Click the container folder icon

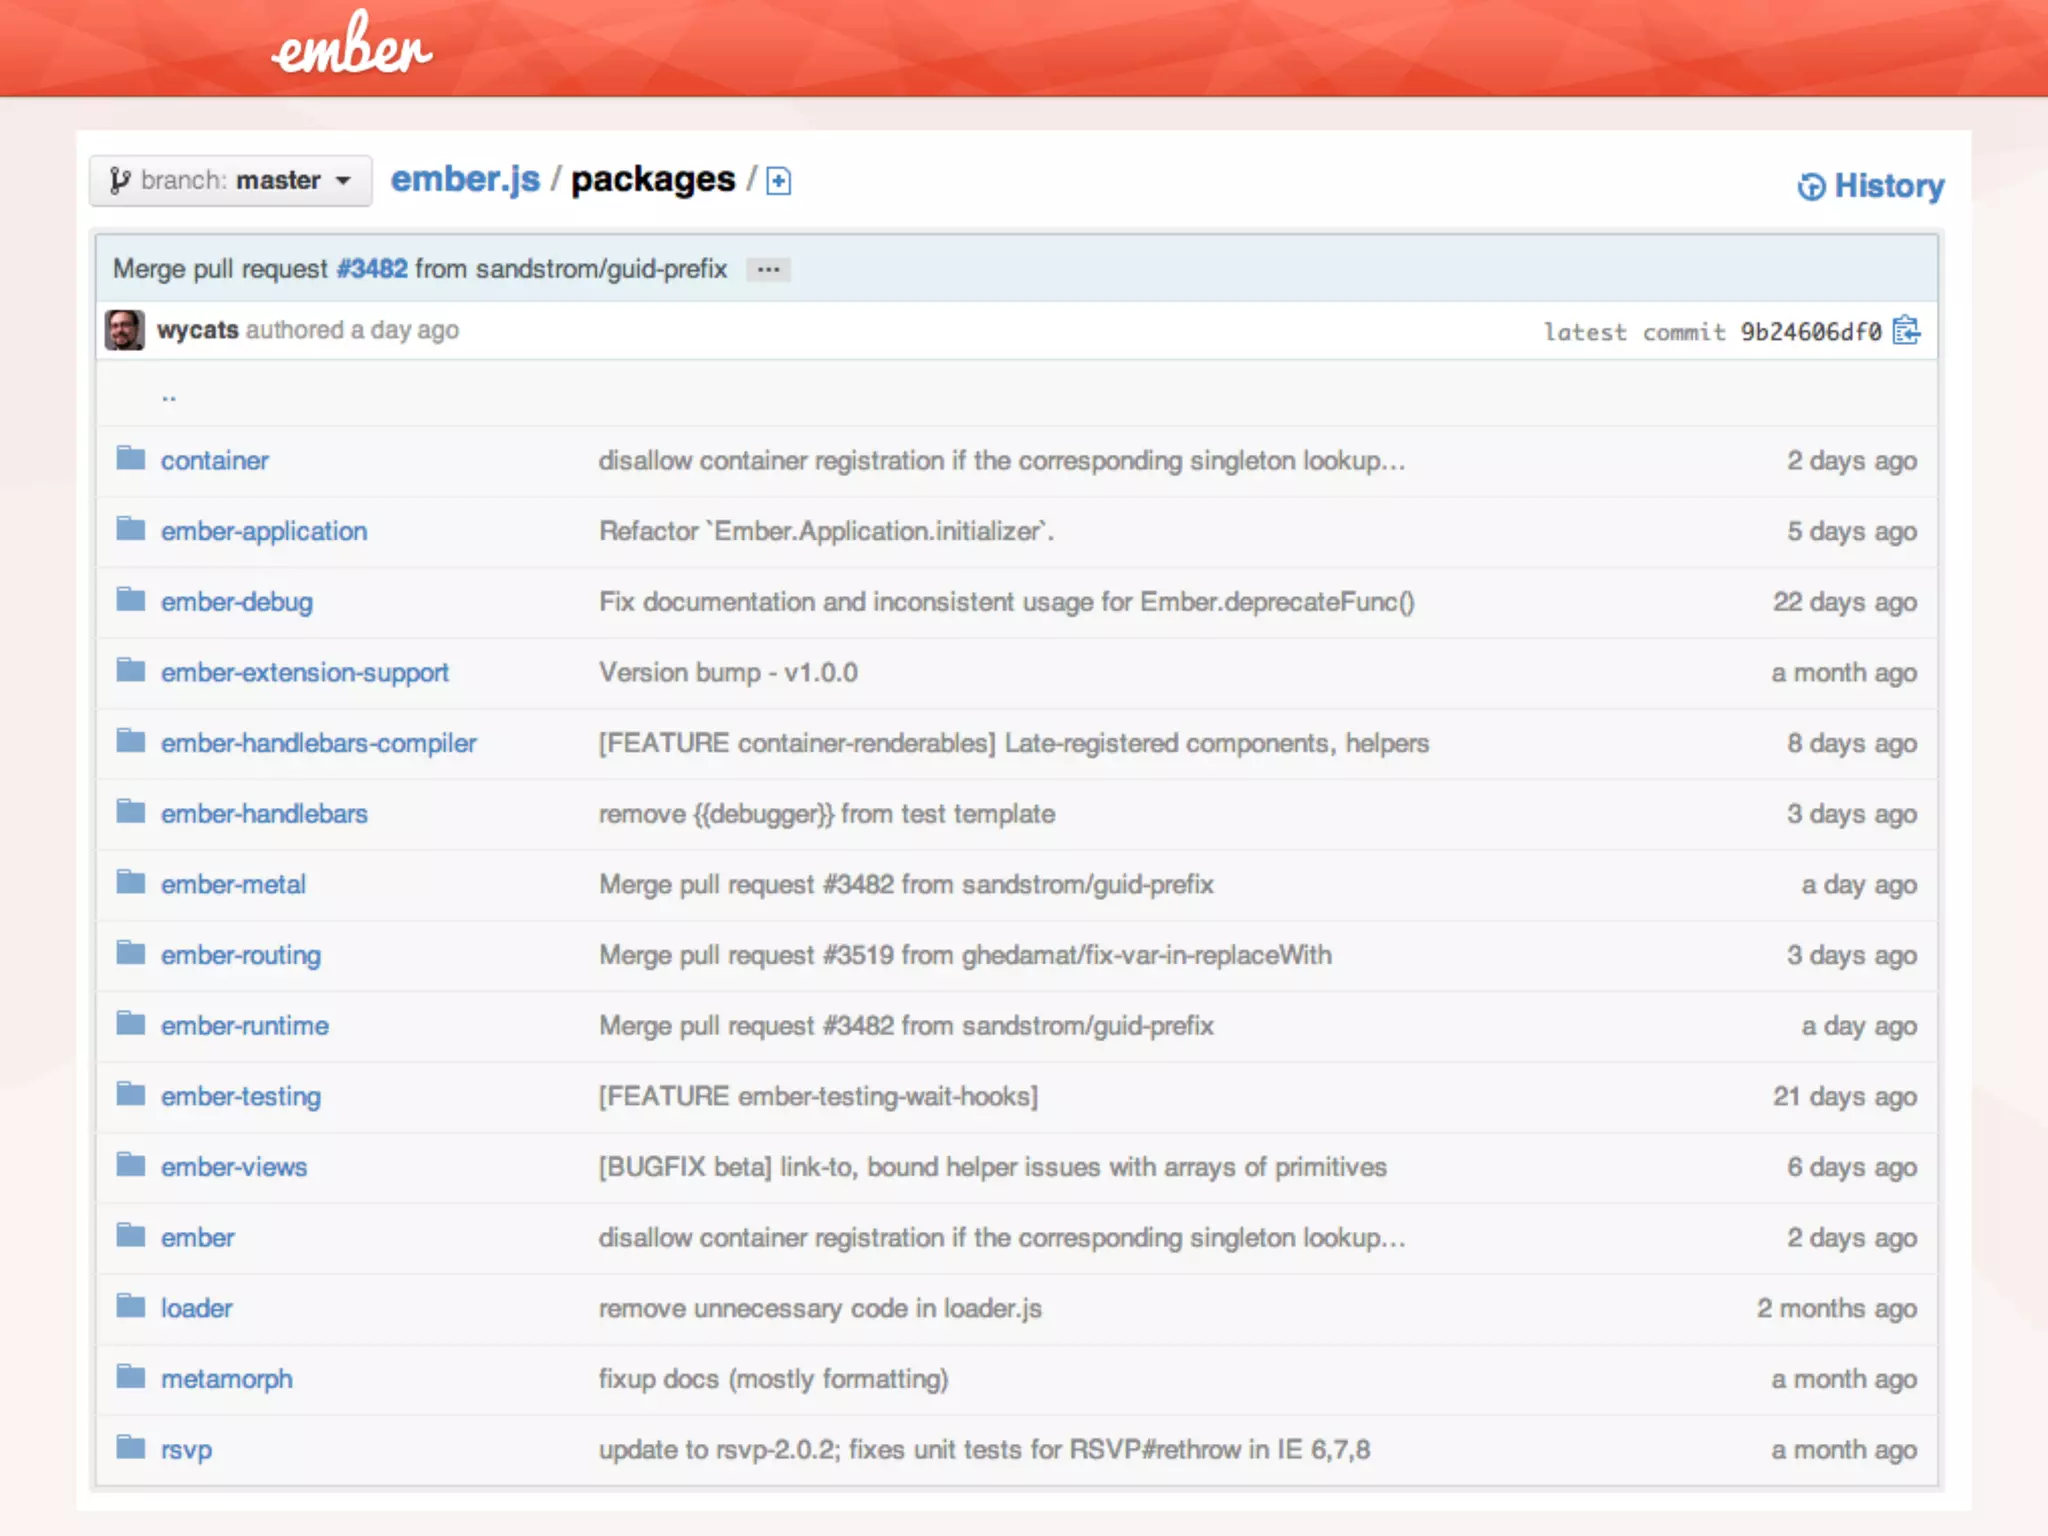131,459
